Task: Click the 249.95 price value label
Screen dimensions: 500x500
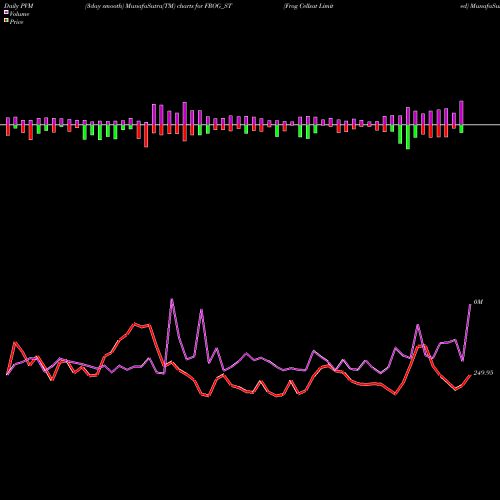Action: (483, 373)
